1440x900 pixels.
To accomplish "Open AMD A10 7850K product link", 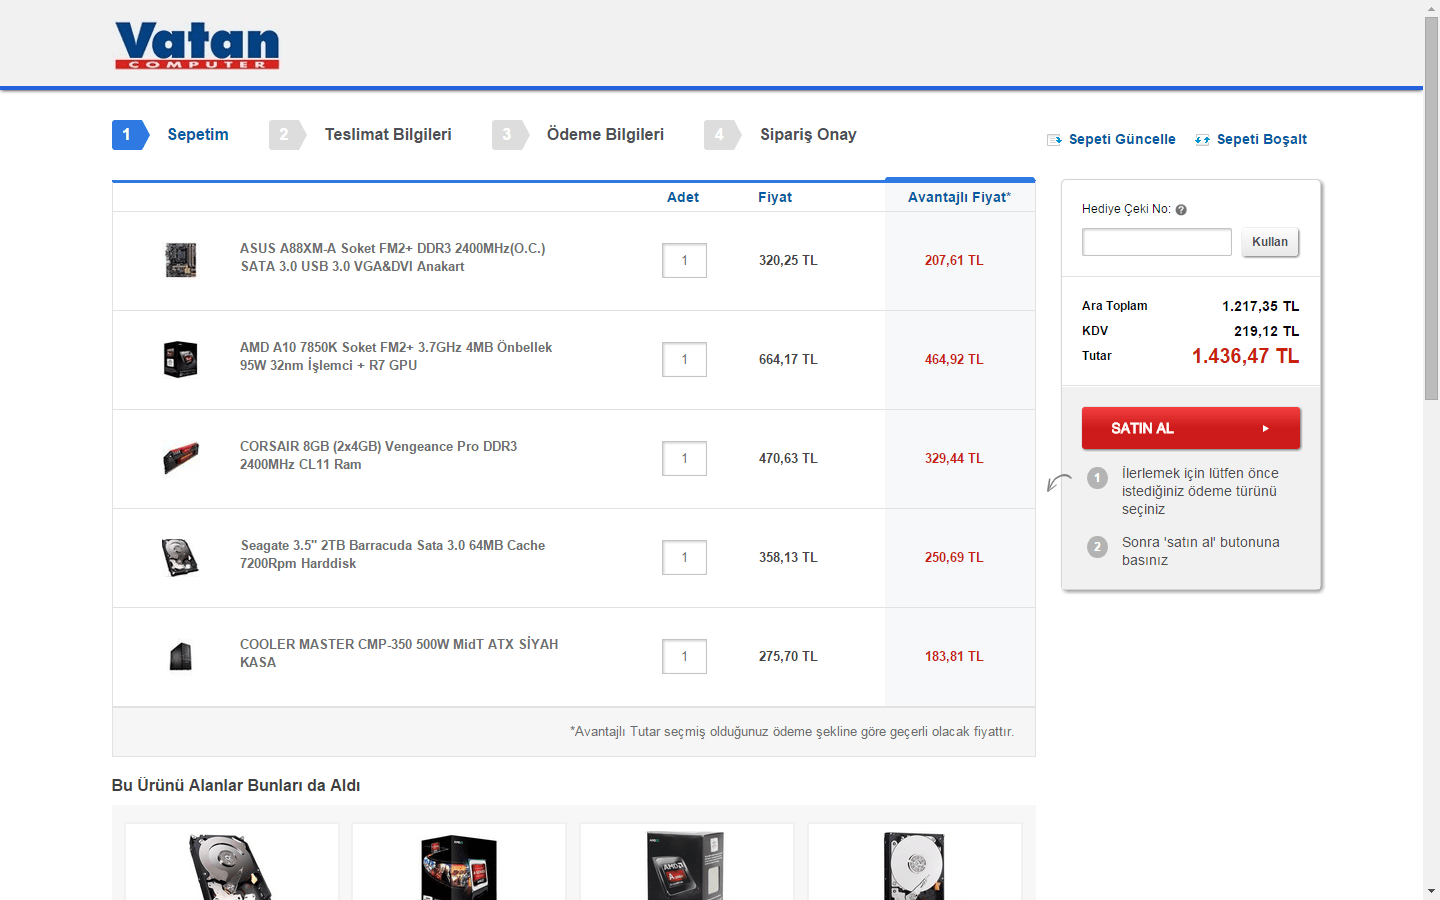I will (x=396, y=357).
